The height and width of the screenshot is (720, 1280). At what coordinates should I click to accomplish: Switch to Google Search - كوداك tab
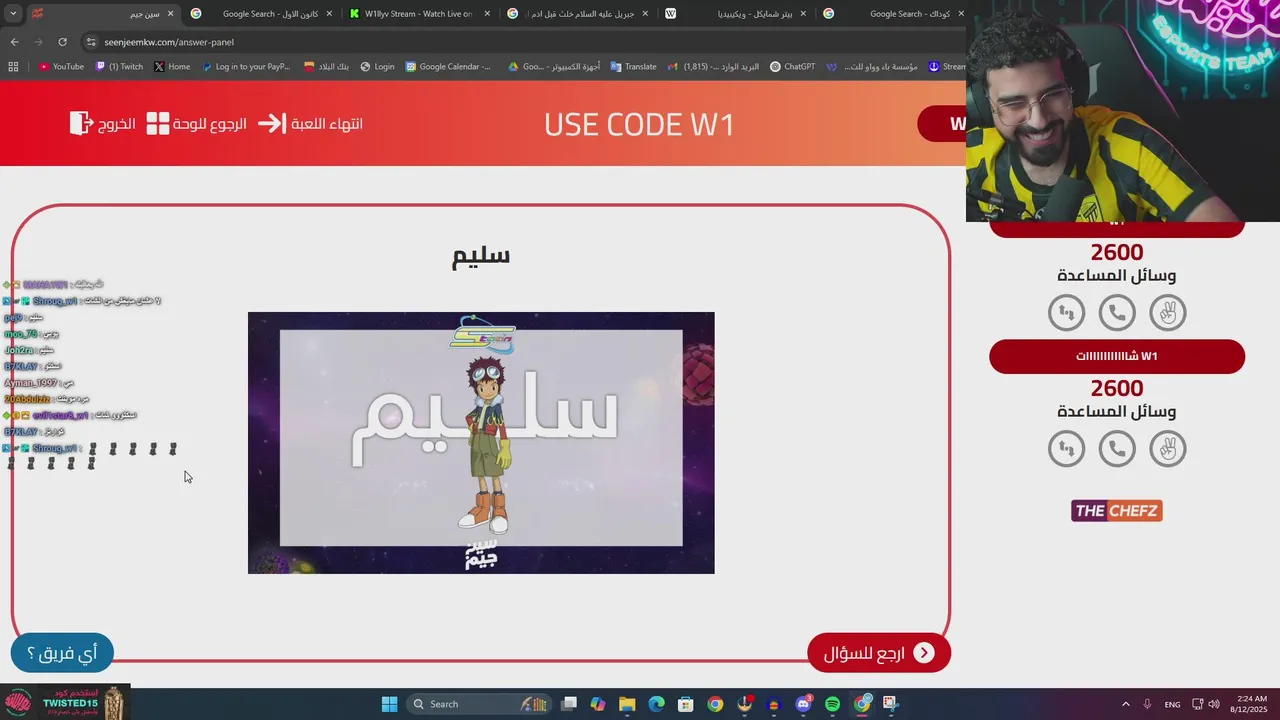coord(893,14)
